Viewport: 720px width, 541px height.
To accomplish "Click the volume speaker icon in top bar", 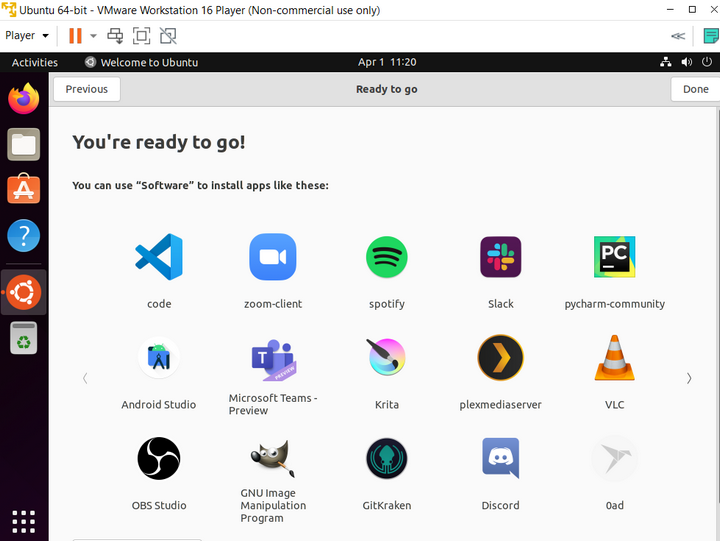I will [687, 62].
